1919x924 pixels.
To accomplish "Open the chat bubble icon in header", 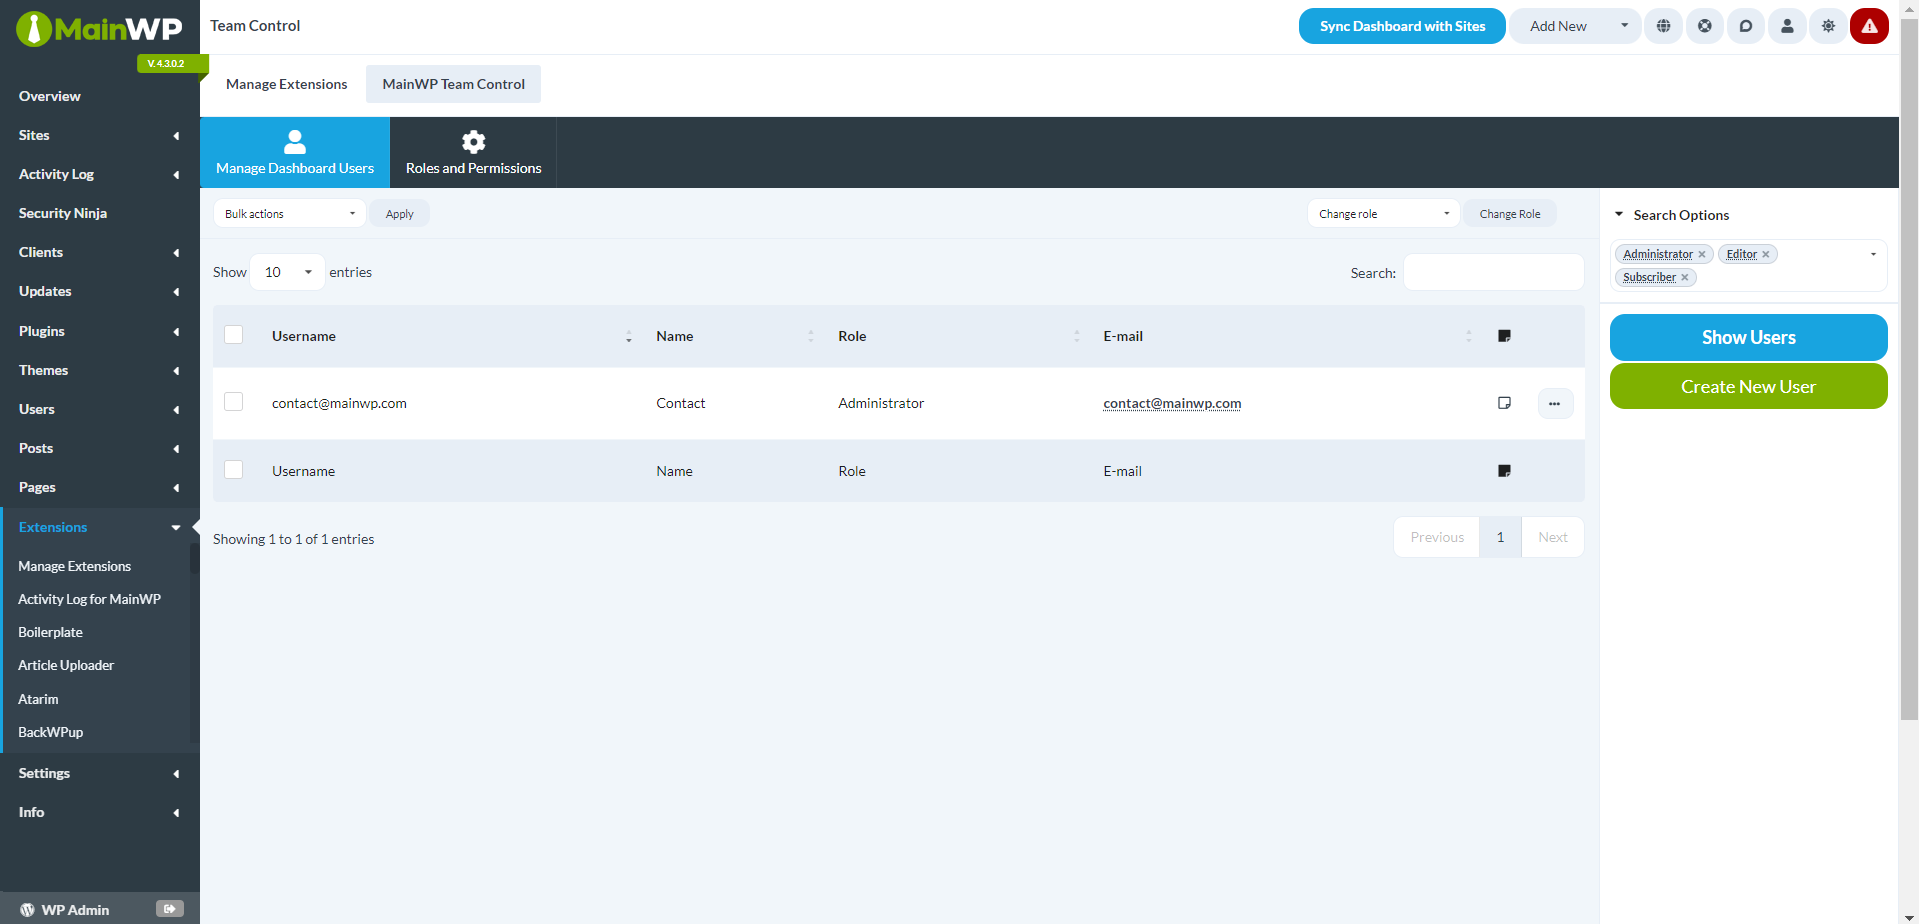I will [1745, 26].
